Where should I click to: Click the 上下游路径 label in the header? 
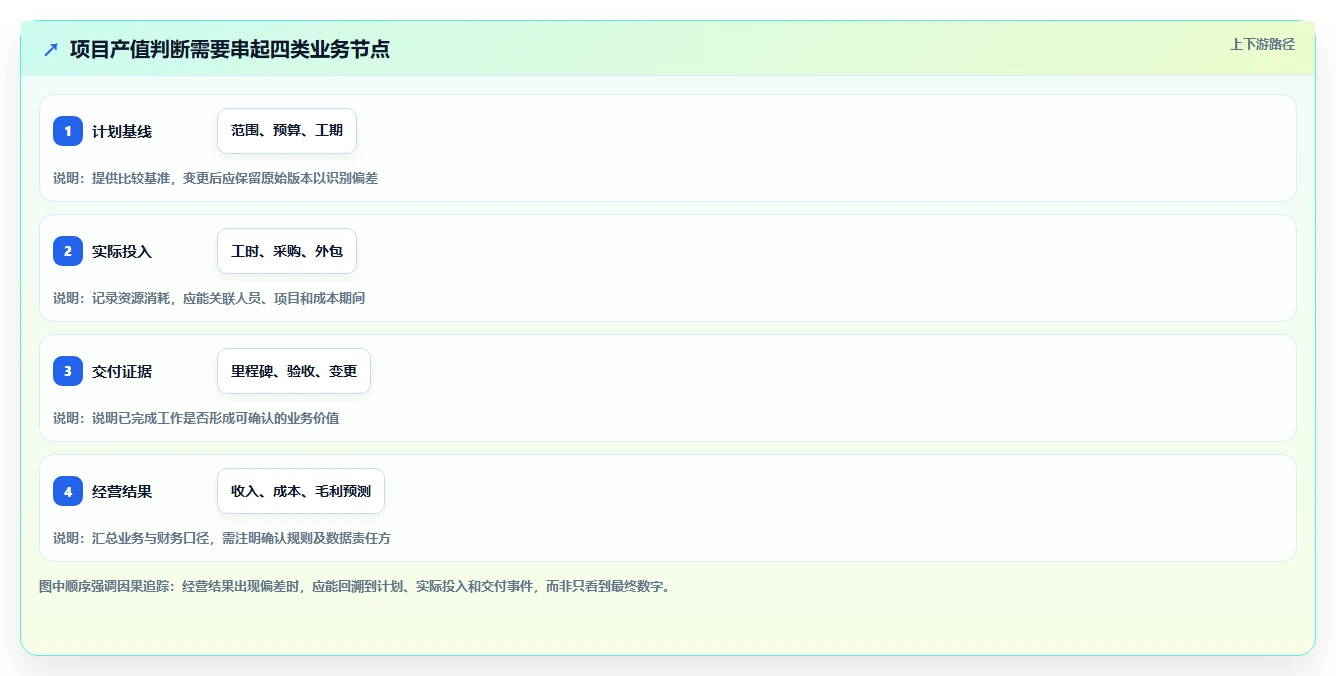pos(1262,44)
